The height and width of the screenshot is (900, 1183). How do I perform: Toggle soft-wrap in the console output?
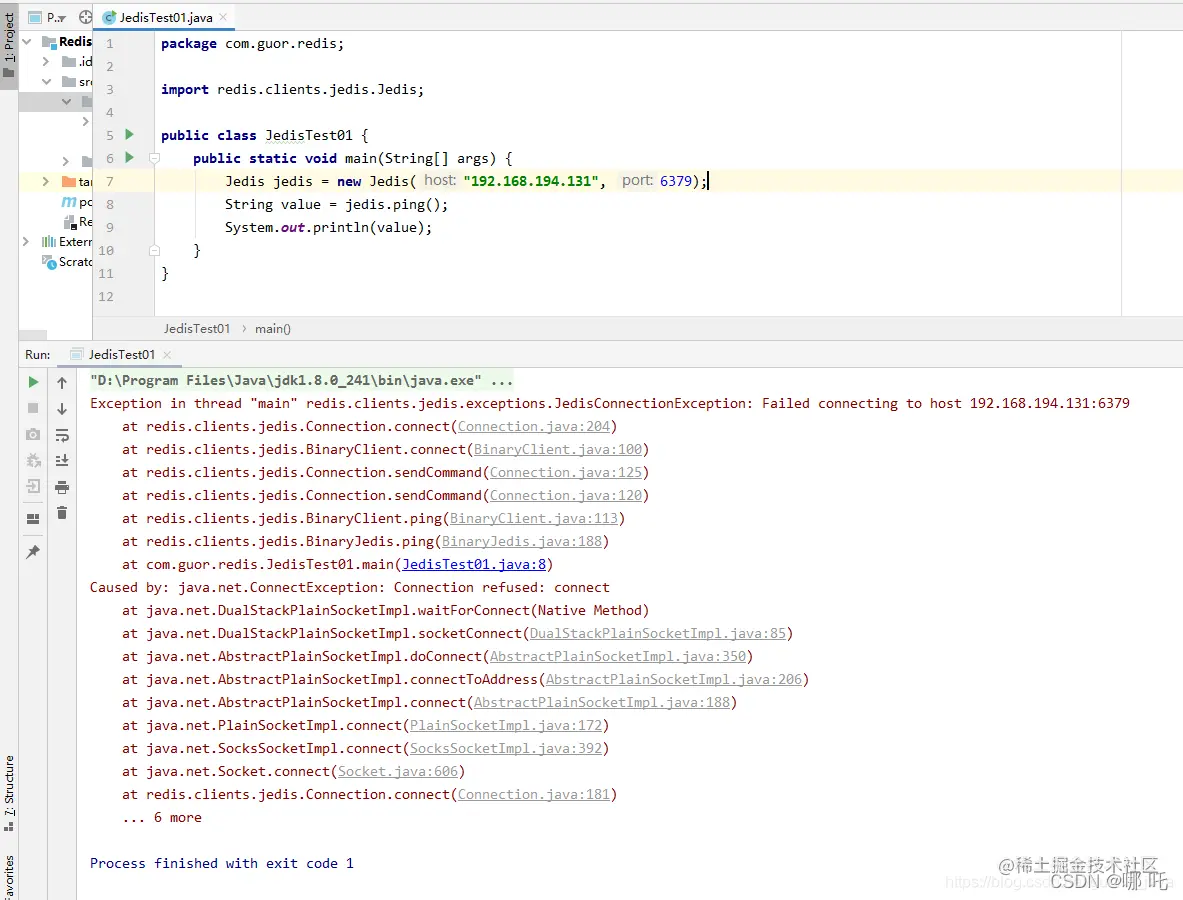tap(62, 435)
